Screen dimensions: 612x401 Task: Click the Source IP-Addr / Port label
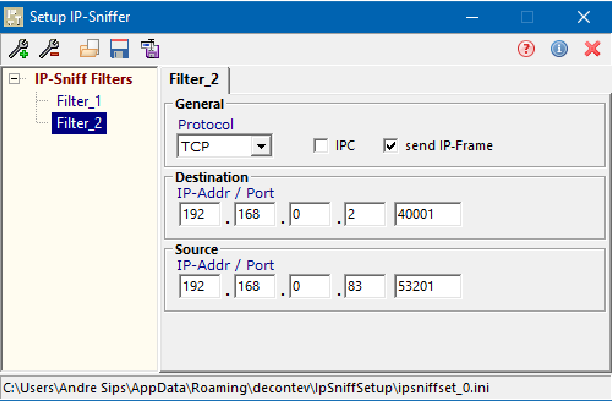click(226, 266)
